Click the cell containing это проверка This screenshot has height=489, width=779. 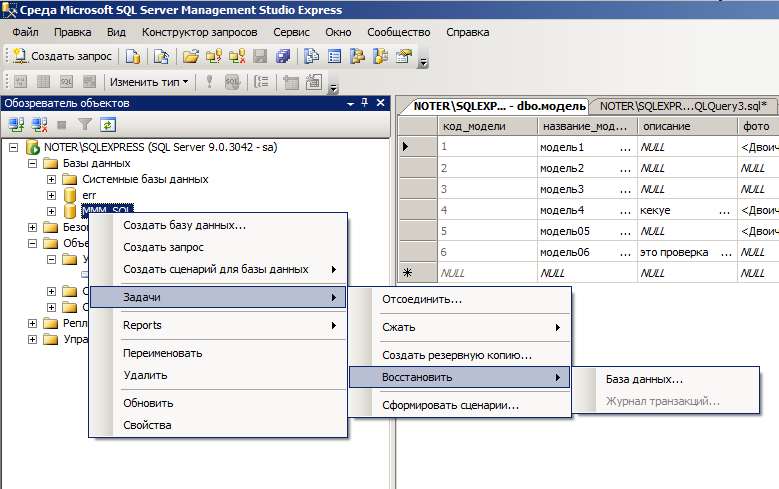(x=687, y=252)
